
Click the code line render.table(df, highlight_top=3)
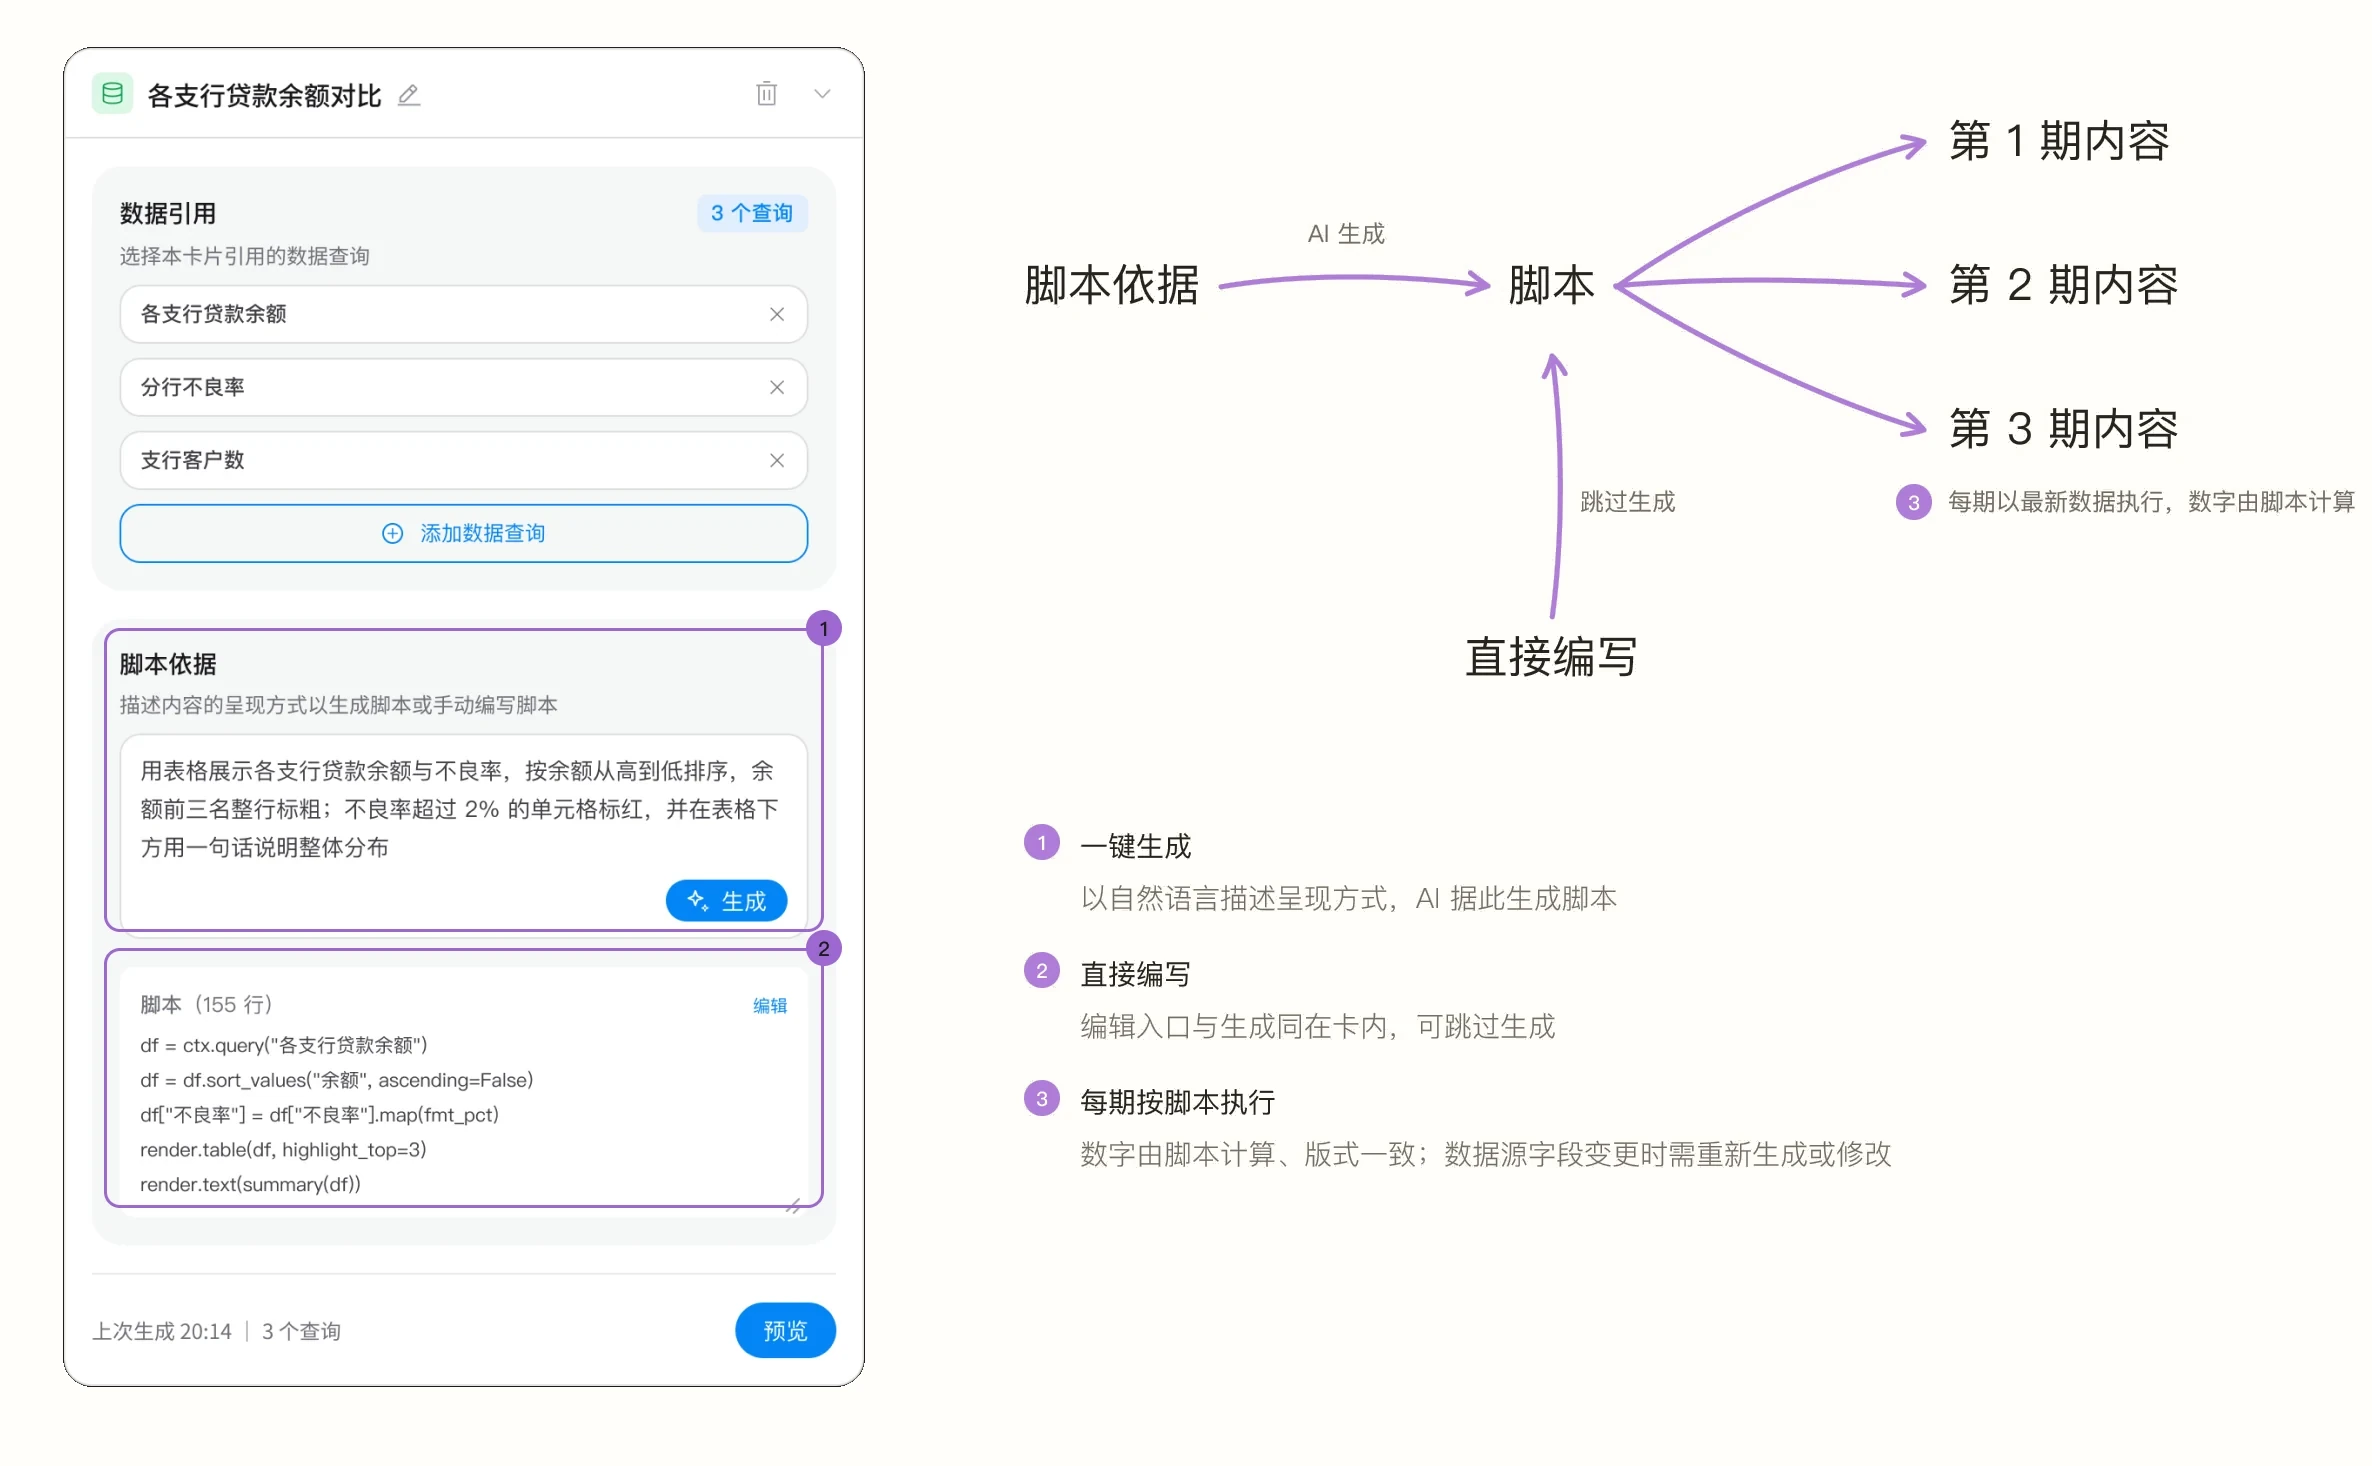(283, 1149)
